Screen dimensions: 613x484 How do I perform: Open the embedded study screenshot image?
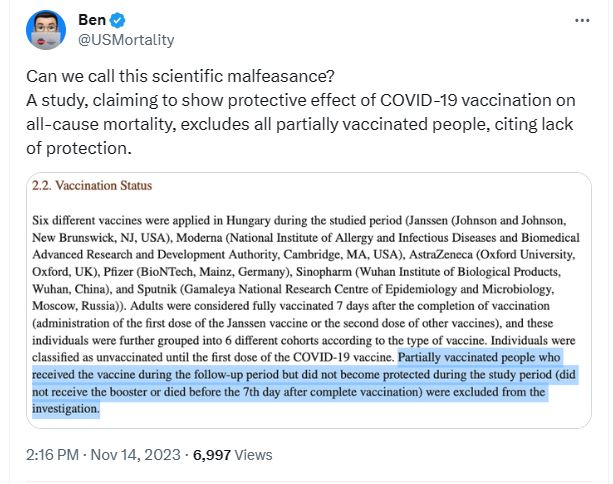tap(309, 300)
